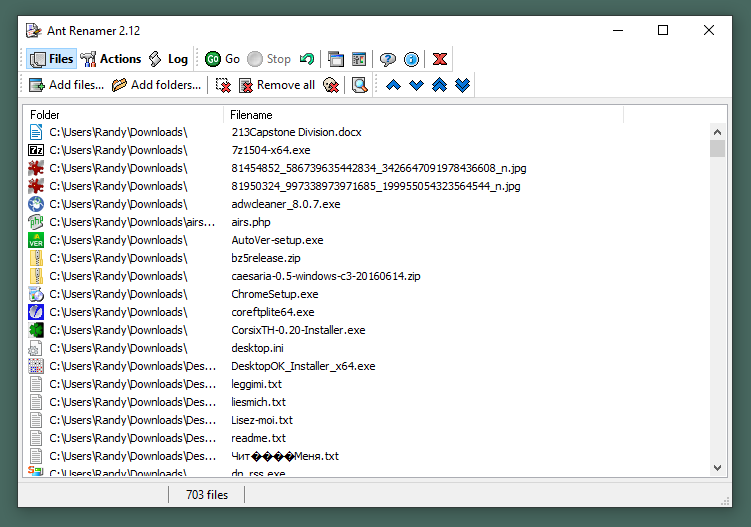Select 7z1504-x64.exe file

[271, 150]
